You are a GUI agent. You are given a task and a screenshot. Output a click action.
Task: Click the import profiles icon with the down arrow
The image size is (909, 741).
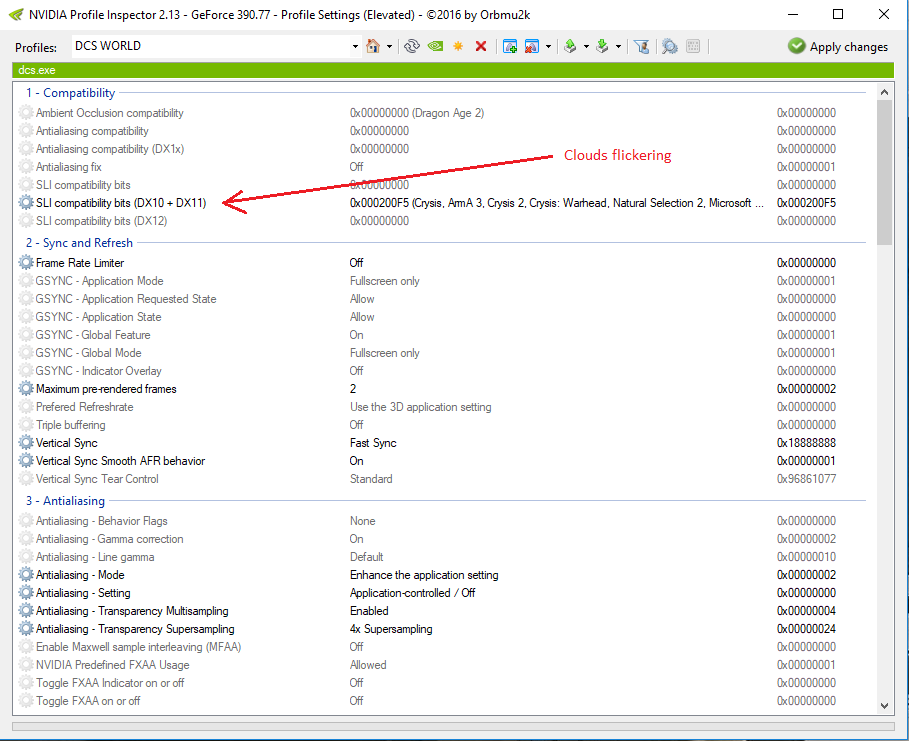(602, 46)
